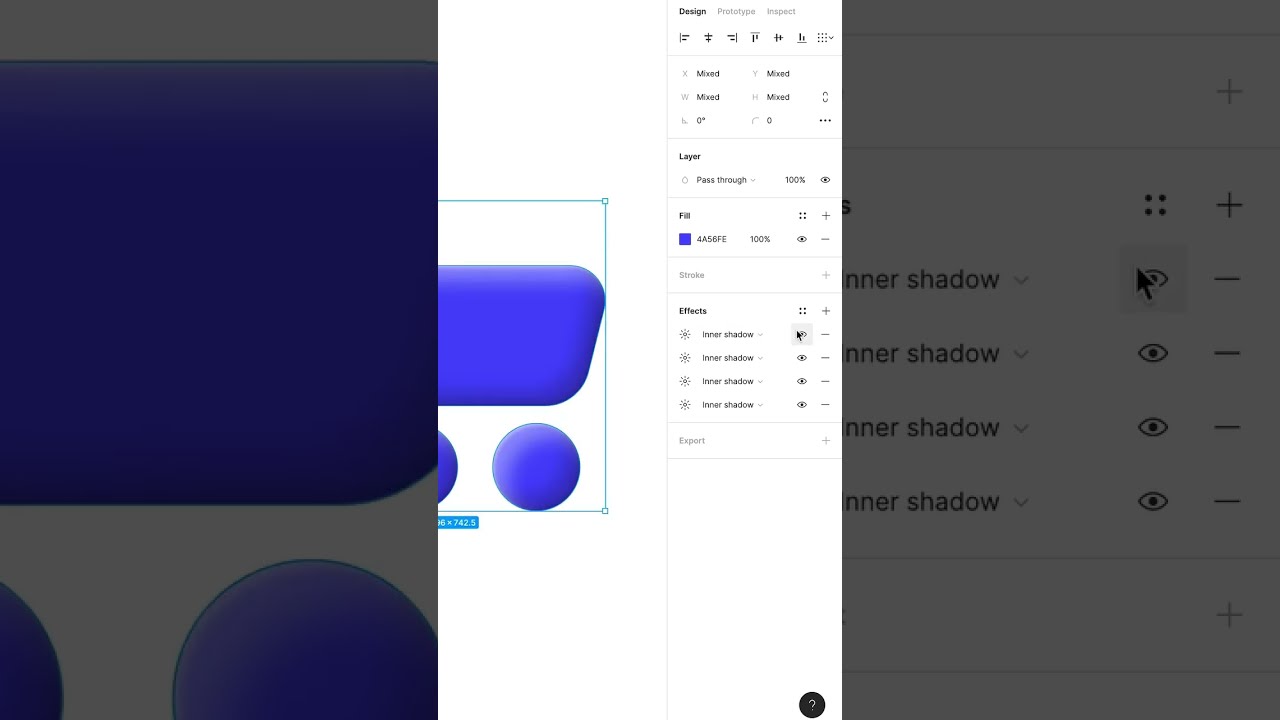Click the blue 4A56FE fill color swatch
1280x720 pixels.
[685, 239]
